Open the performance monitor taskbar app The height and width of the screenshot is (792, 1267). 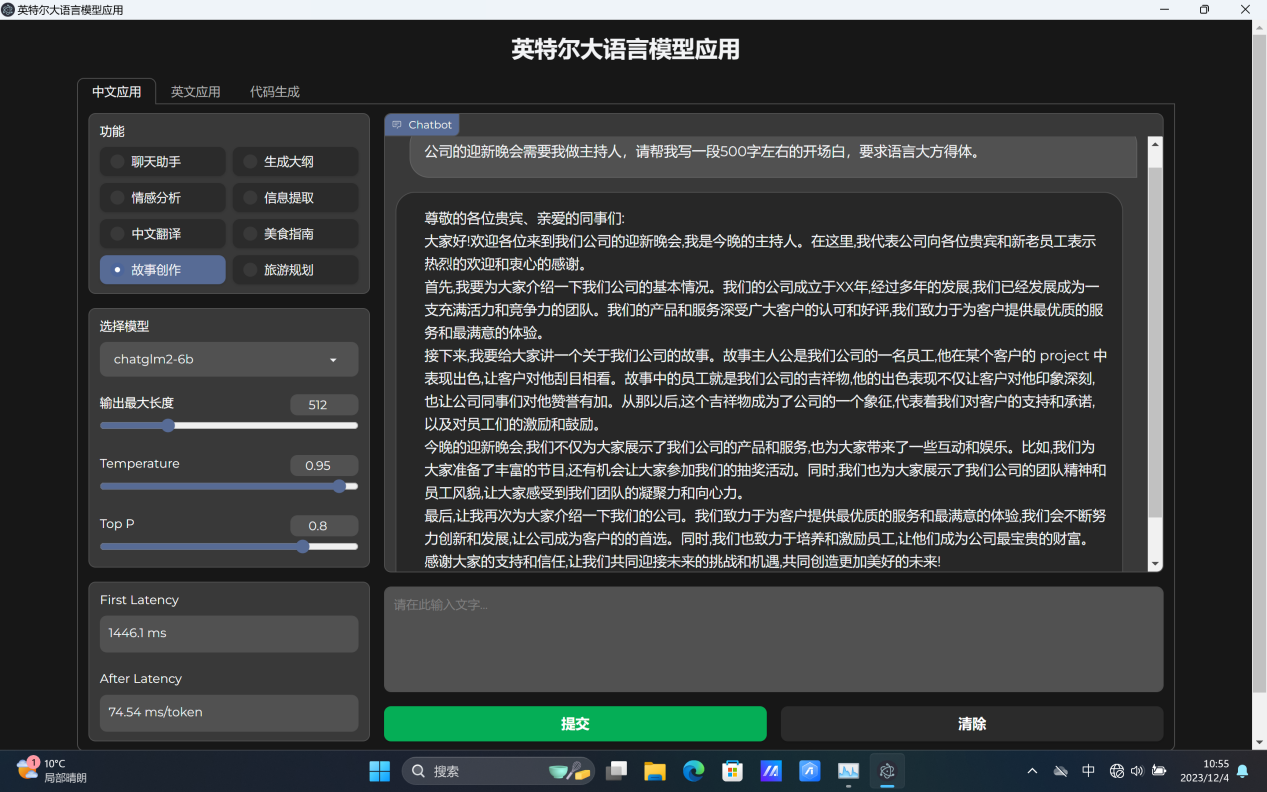848,771
